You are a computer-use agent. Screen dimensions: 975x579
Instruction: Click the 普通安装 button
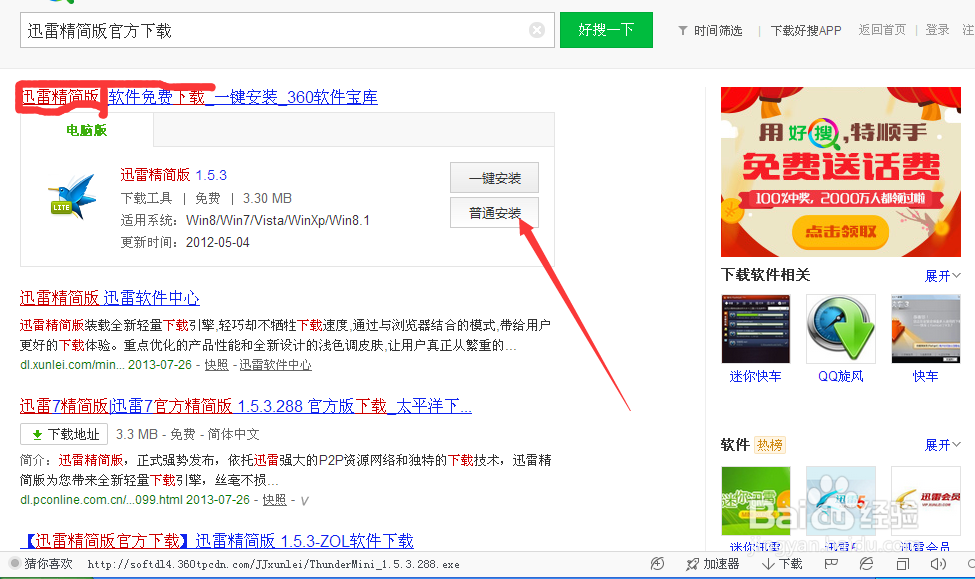click(x=494, y=213)
